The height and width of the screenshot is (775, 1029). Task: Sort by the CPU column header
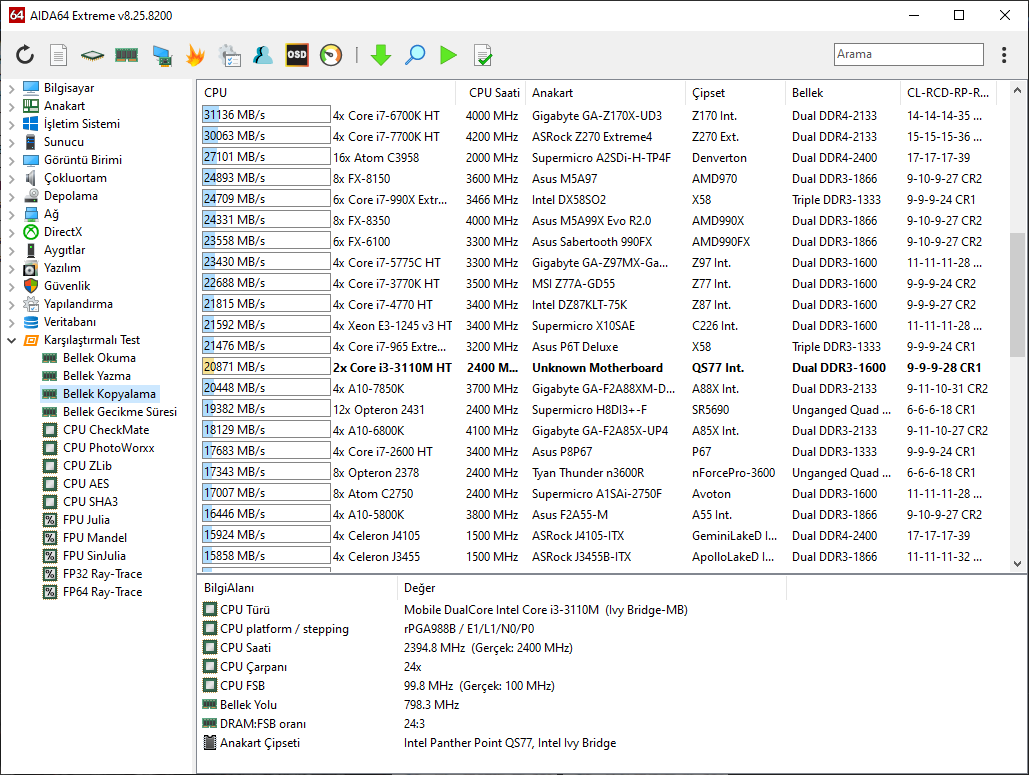click(x=326, y=93)
